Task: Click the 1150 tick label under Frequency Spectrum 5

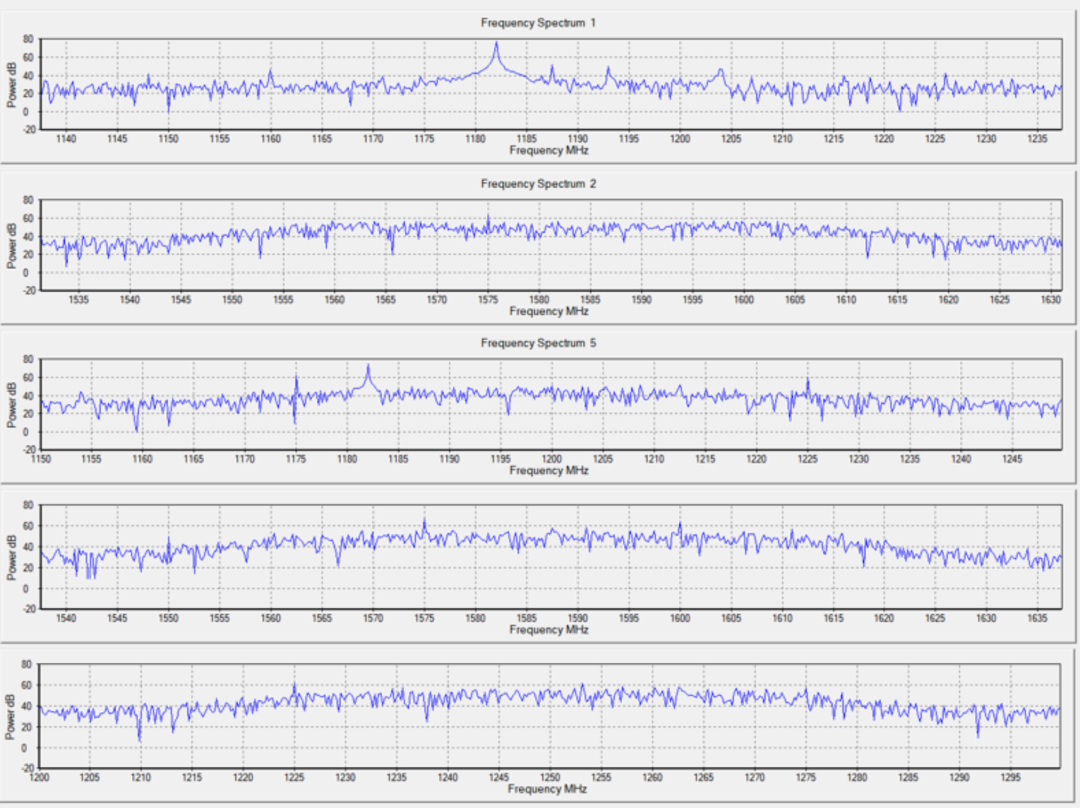Action: click(40, 459)
